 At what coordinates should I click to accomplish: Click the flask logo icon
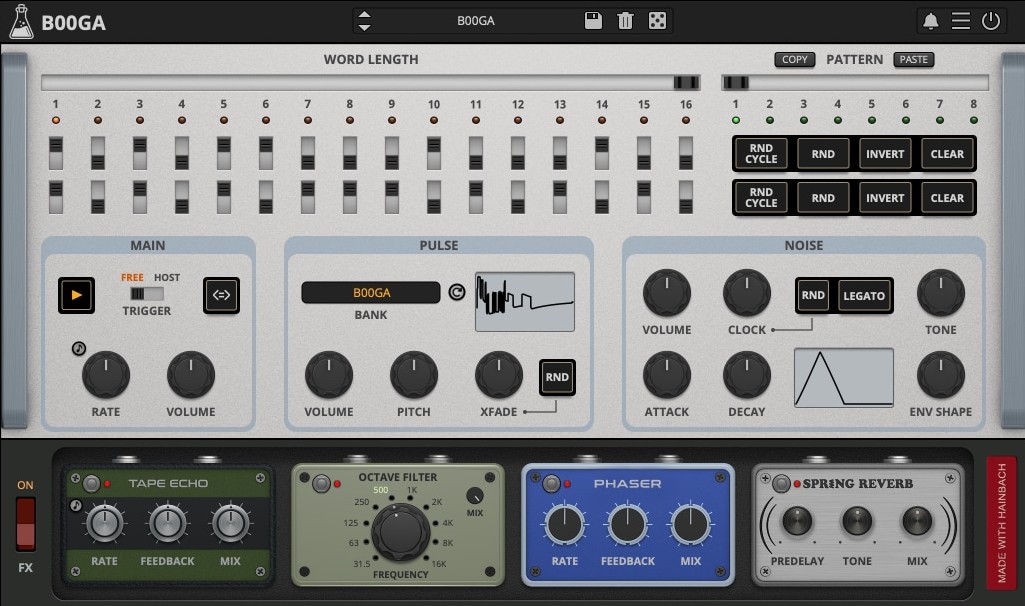point(21,22)
